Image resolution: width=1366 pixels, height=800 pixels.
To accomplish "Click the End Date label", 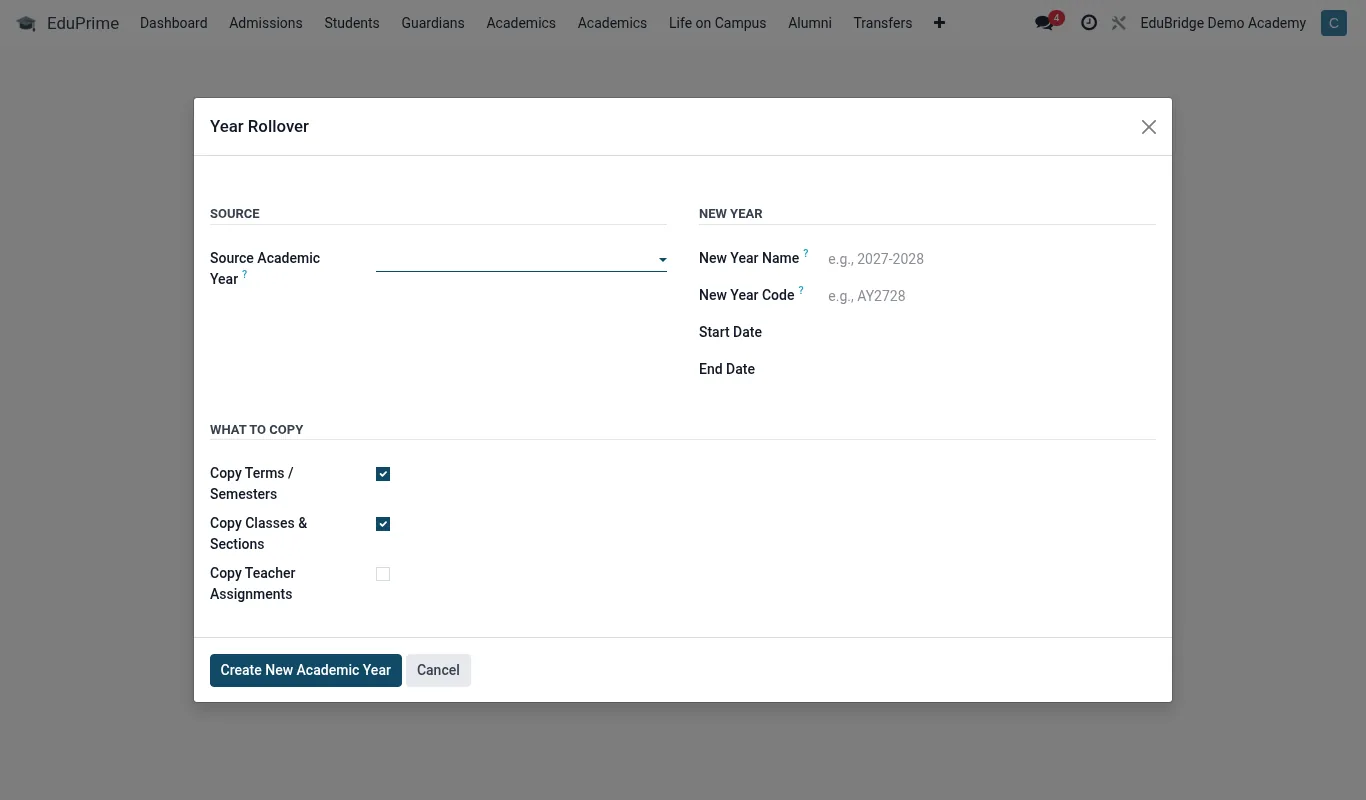I will click(727, 369).
